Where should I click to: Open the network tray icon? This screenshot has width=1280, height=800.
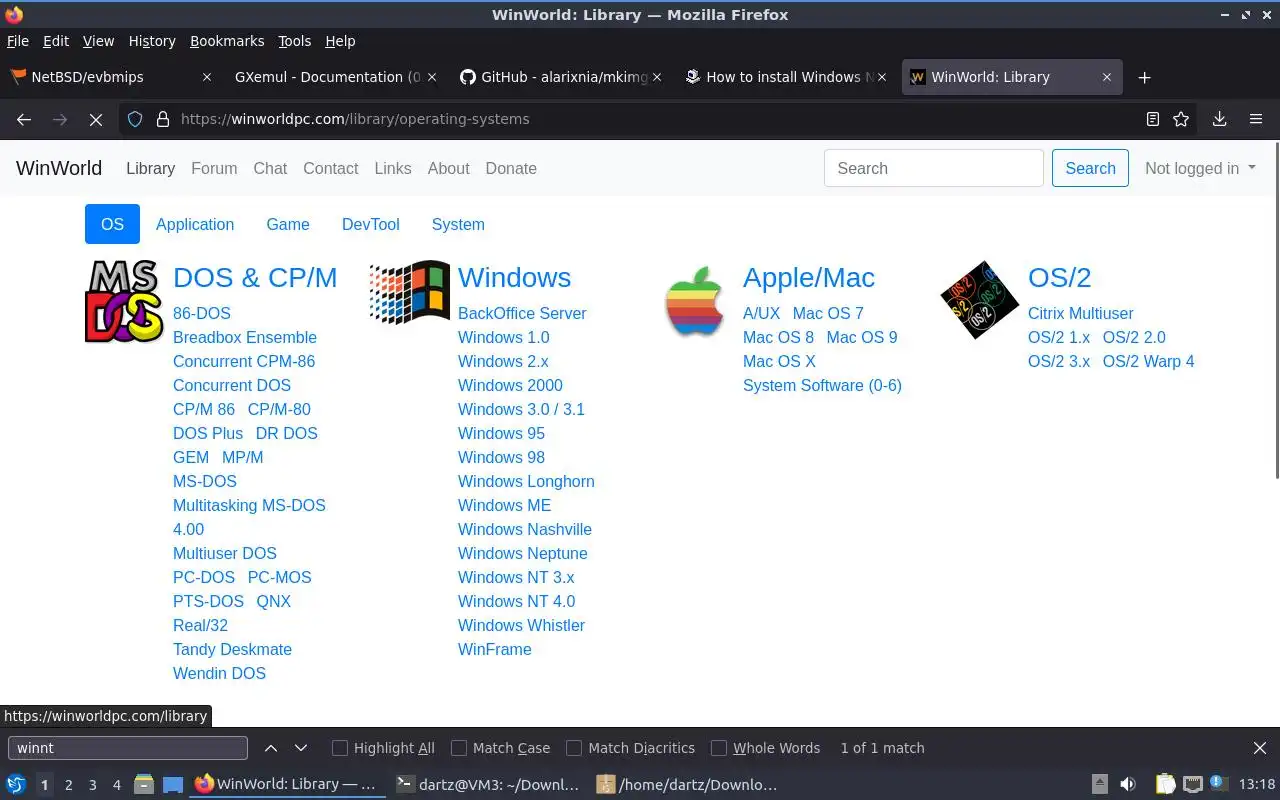click(1193, 785)
